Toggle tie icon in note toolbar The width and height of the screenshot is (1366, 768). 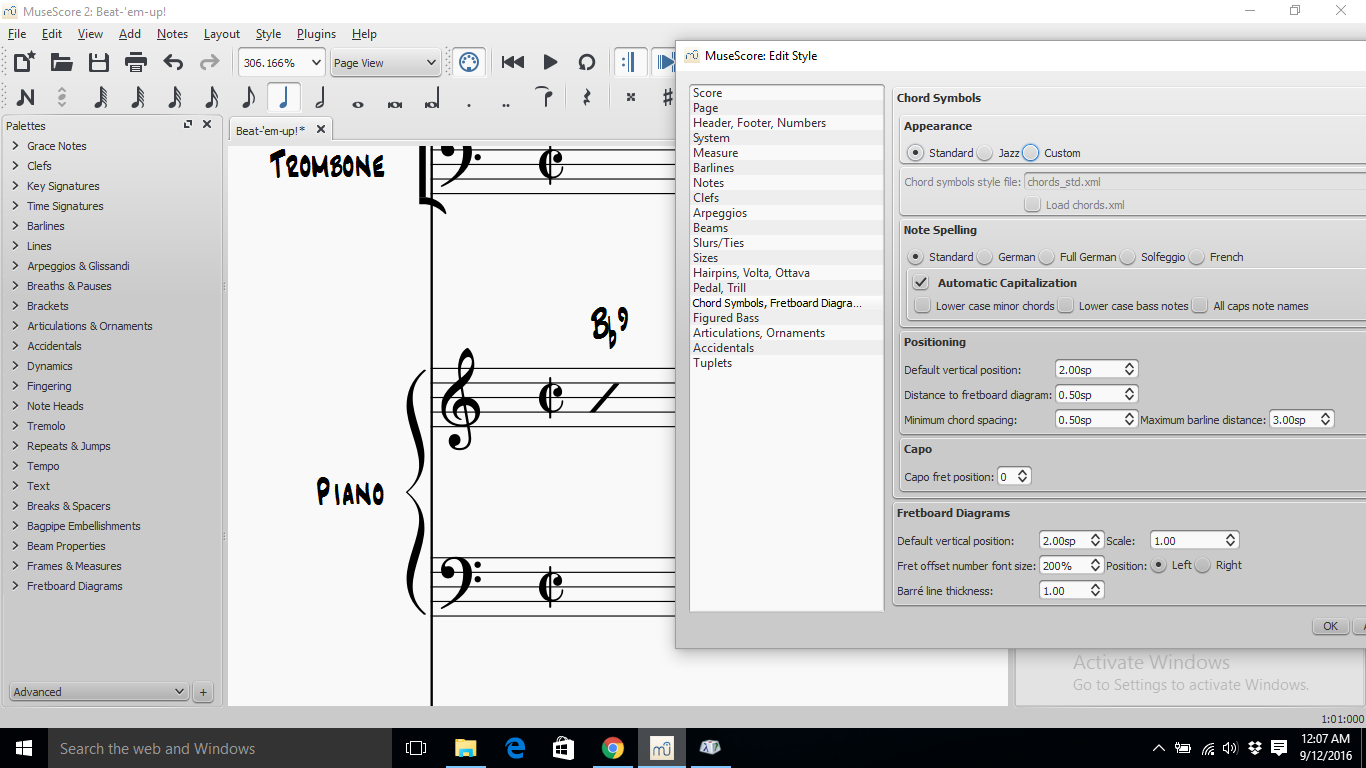[544, 97]
